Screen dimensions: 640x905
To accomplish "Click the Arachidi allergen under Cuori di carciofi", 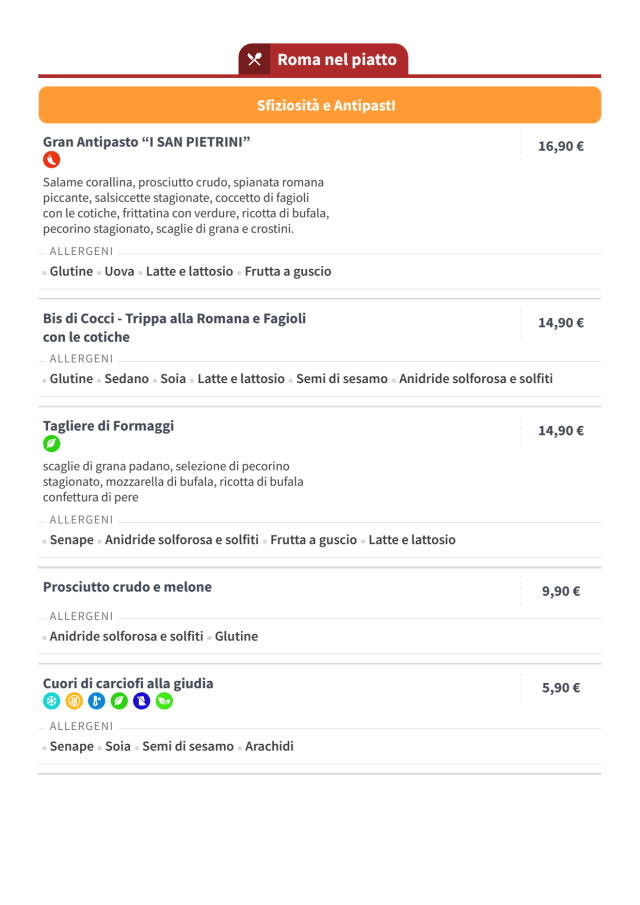I will point(269,746).
